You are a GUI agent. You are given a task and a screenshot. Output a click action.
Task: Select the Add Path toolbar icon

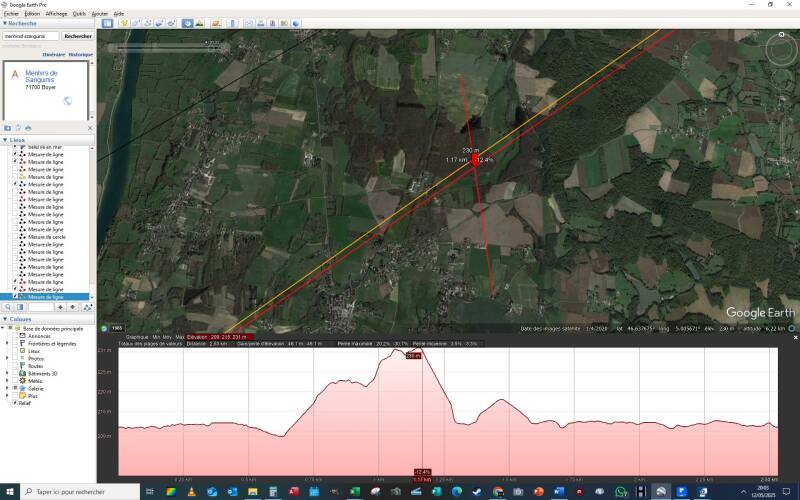[148, 23]
